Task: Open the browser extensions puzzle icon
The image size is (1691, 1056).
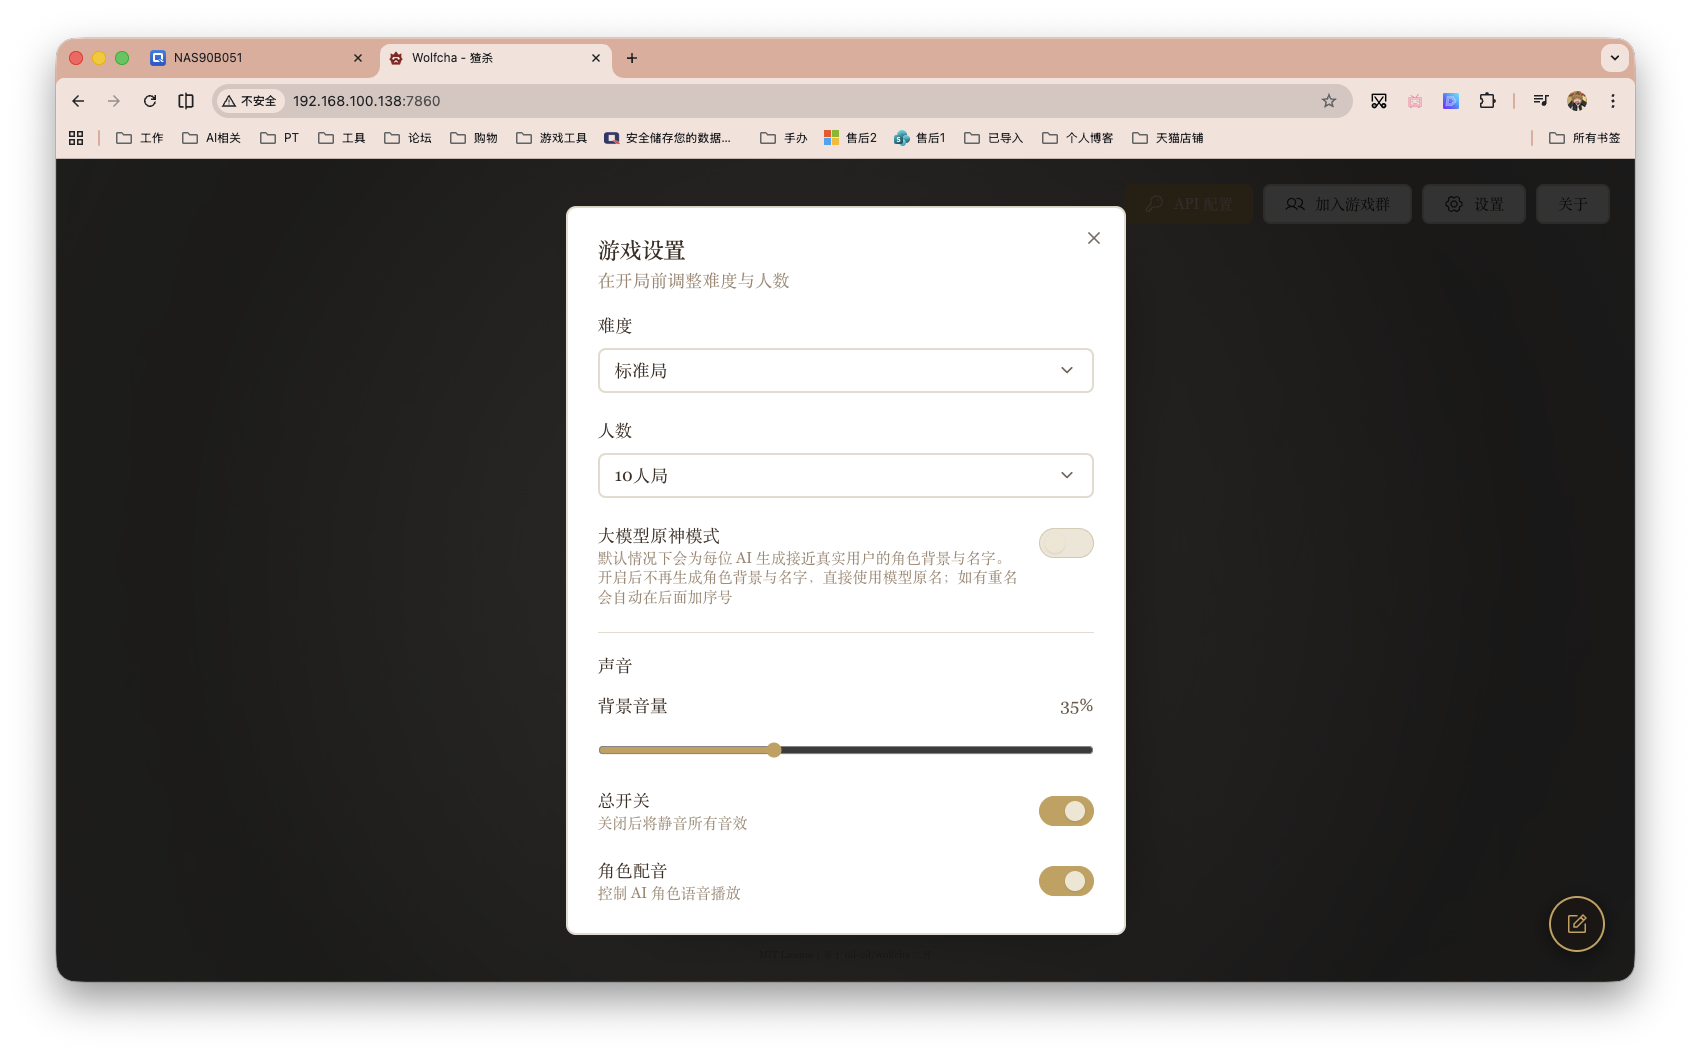Action: [x=1487, y=101]
